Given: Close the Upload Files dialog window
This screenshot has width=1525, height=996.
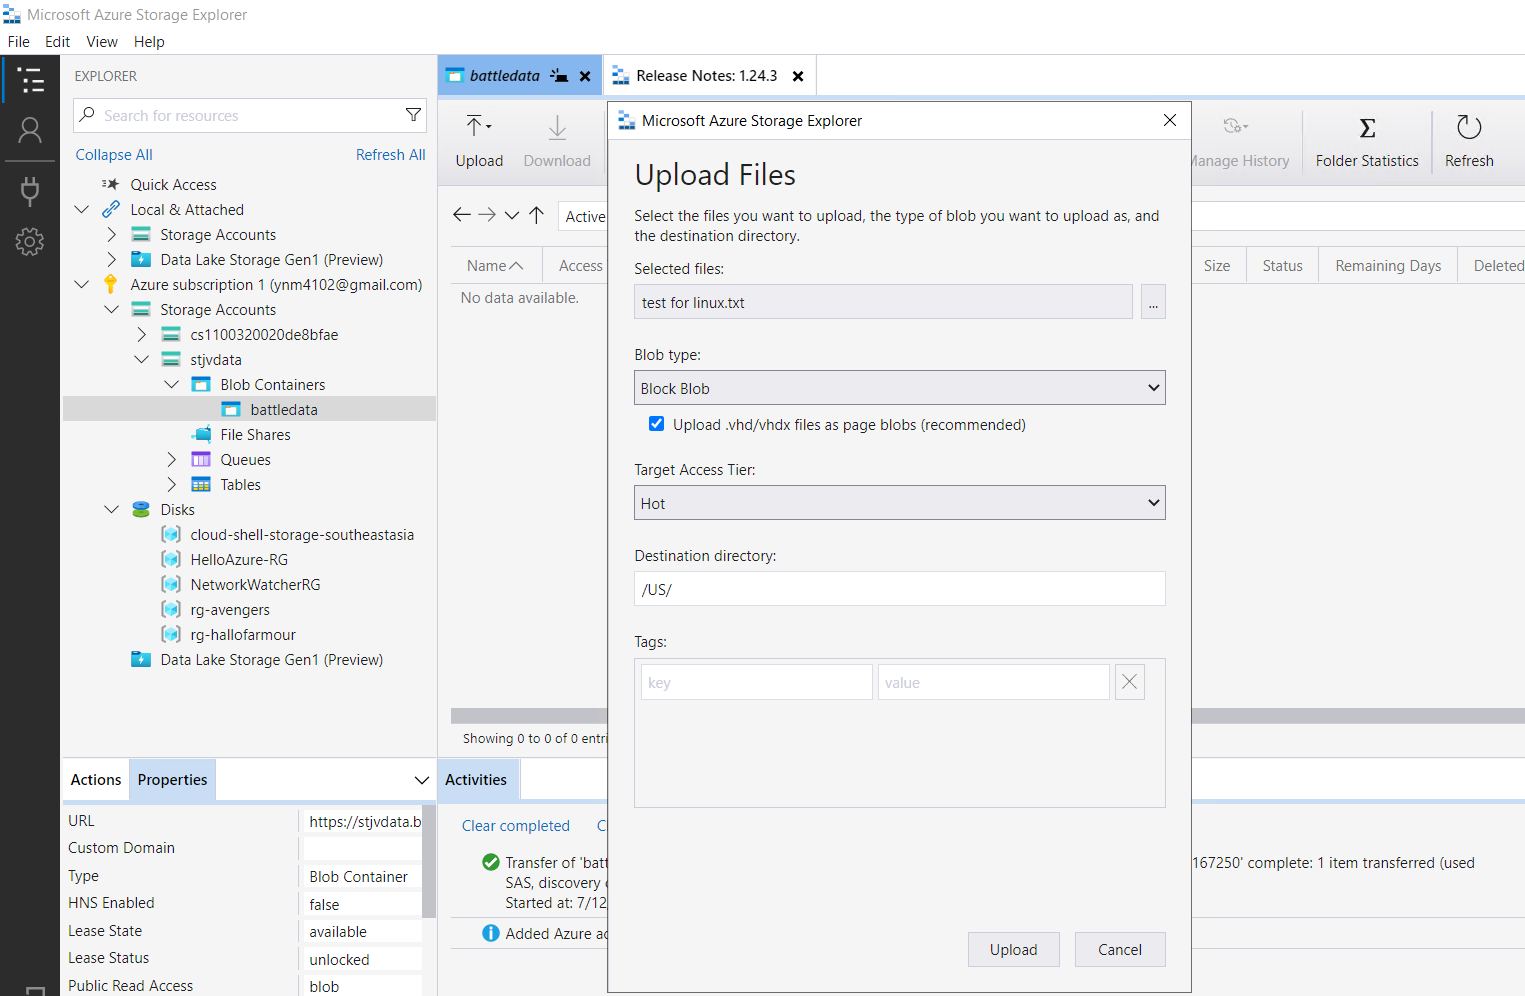Looking at the screenshot, I should pyautogui.click(x=1170, y=120).
